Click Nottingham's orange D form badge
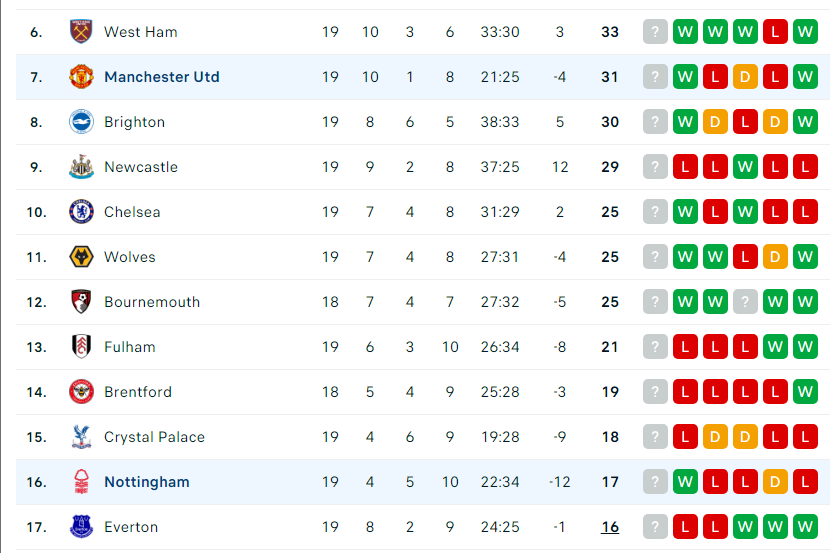Viewport: 832px width, 553px height. pyautogui.click(x=775, y=482)
